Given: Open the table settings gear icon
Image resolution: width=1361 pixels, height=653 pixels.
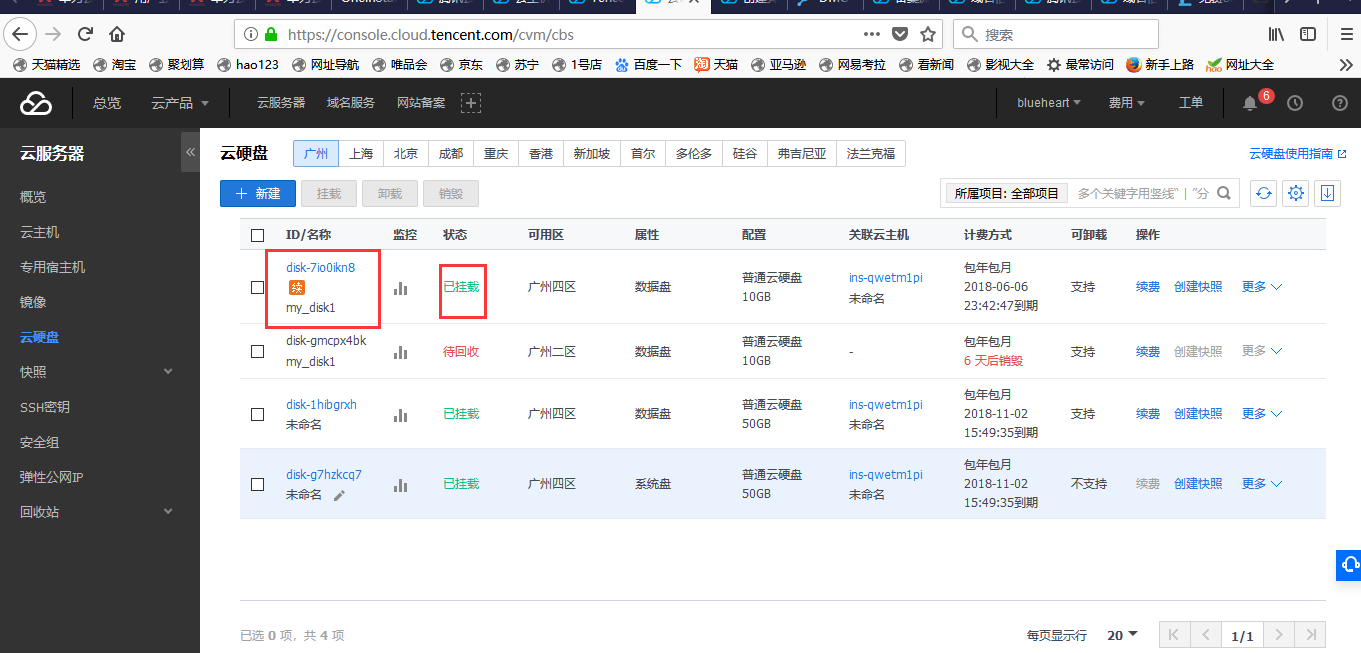Looking at the screenshot, I should (x=1296, y=193).
